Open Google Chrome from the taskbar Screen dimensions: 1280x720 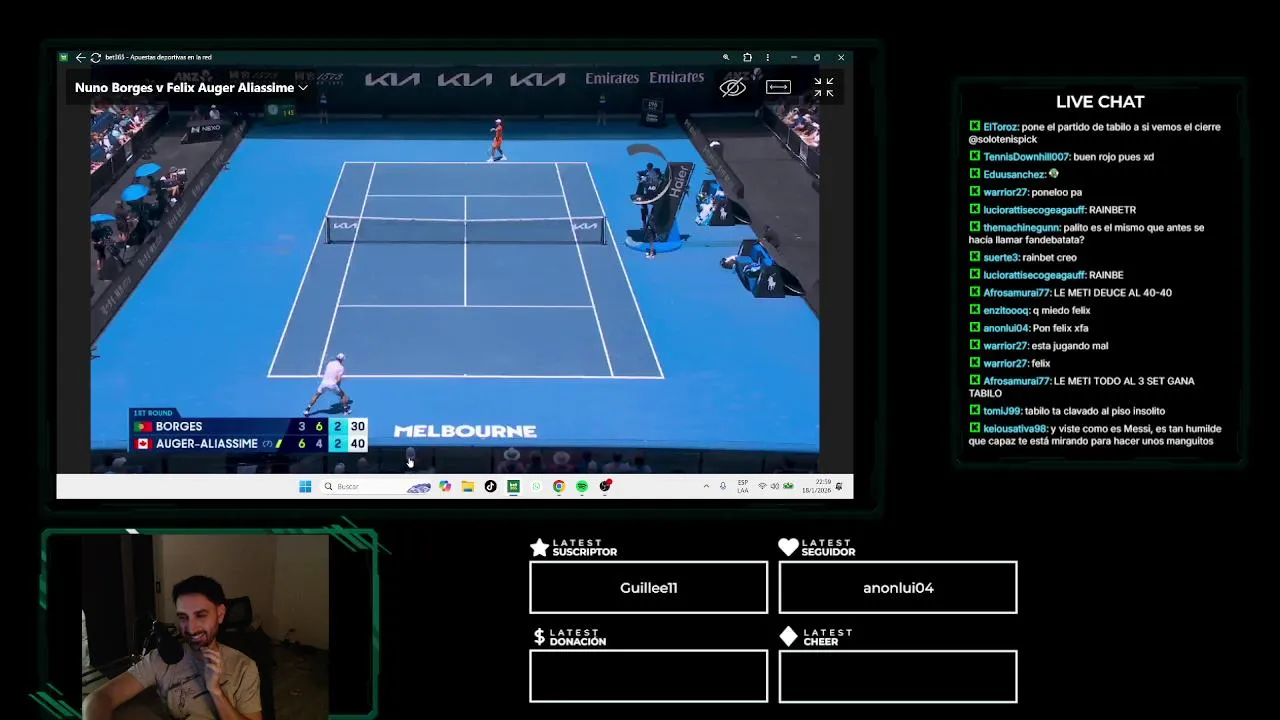tap(559, 486)
